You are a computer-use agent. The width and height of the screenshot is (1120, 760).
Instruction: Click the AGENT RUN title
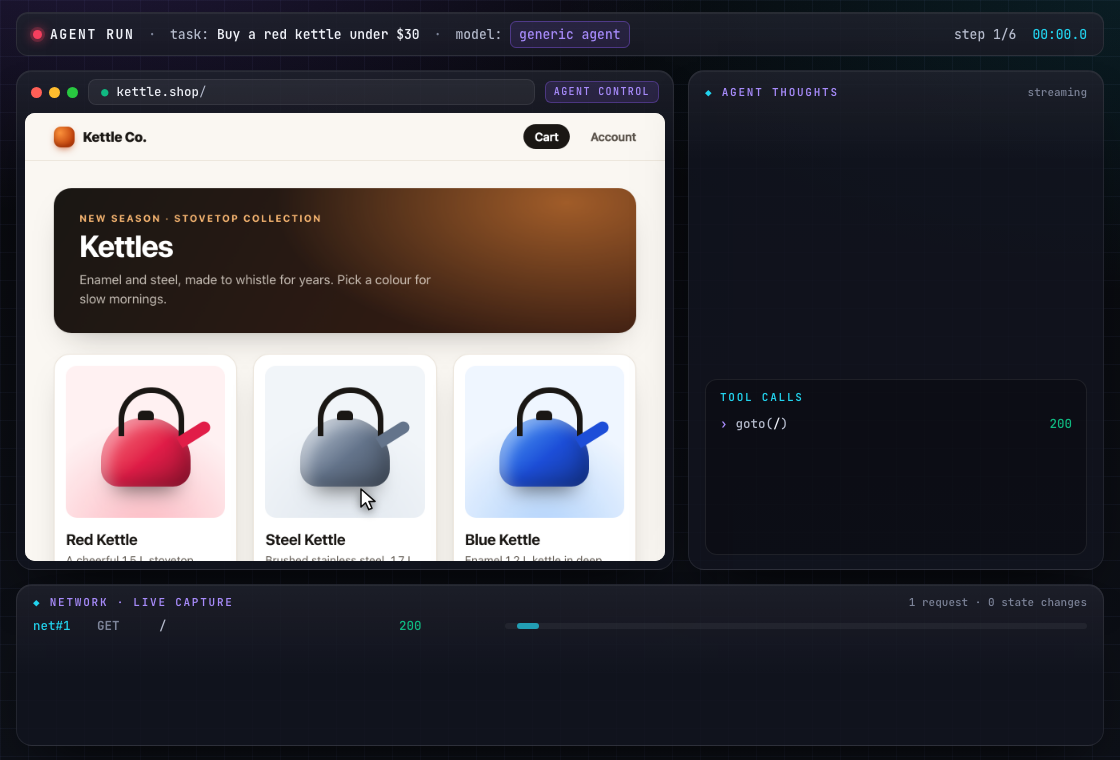coord(91,34)
